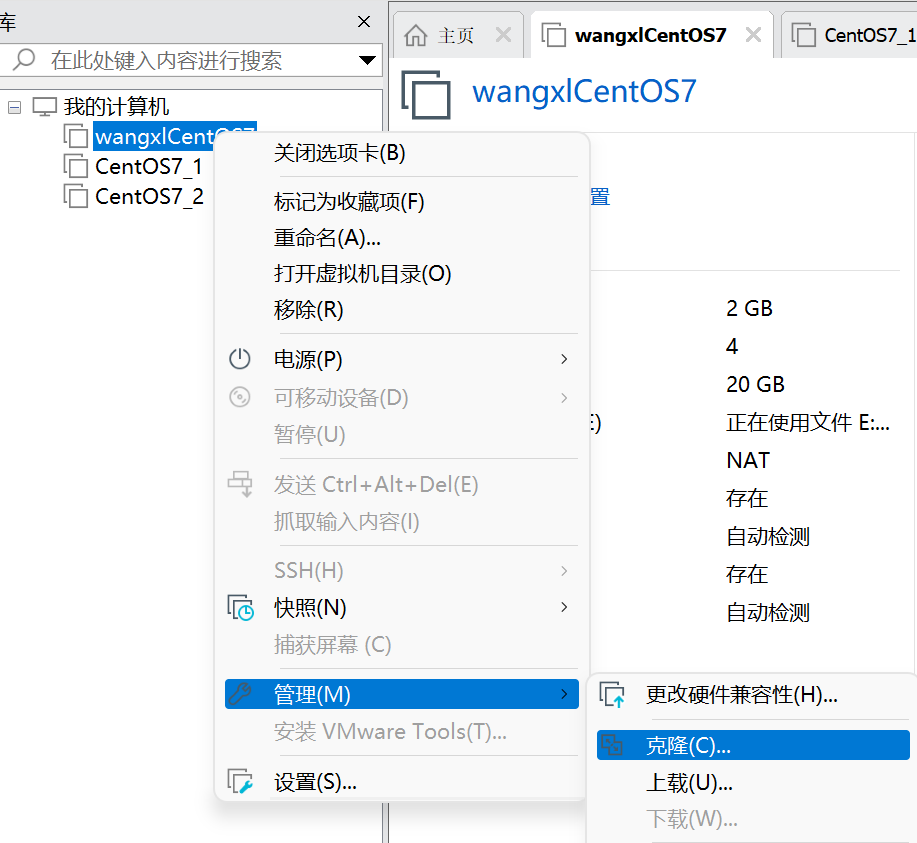The width and height of the screenshot is (917, 843).
Task: Click the VM icon on wangxlCentOS7 tab
Action: (x=553, y=35)
